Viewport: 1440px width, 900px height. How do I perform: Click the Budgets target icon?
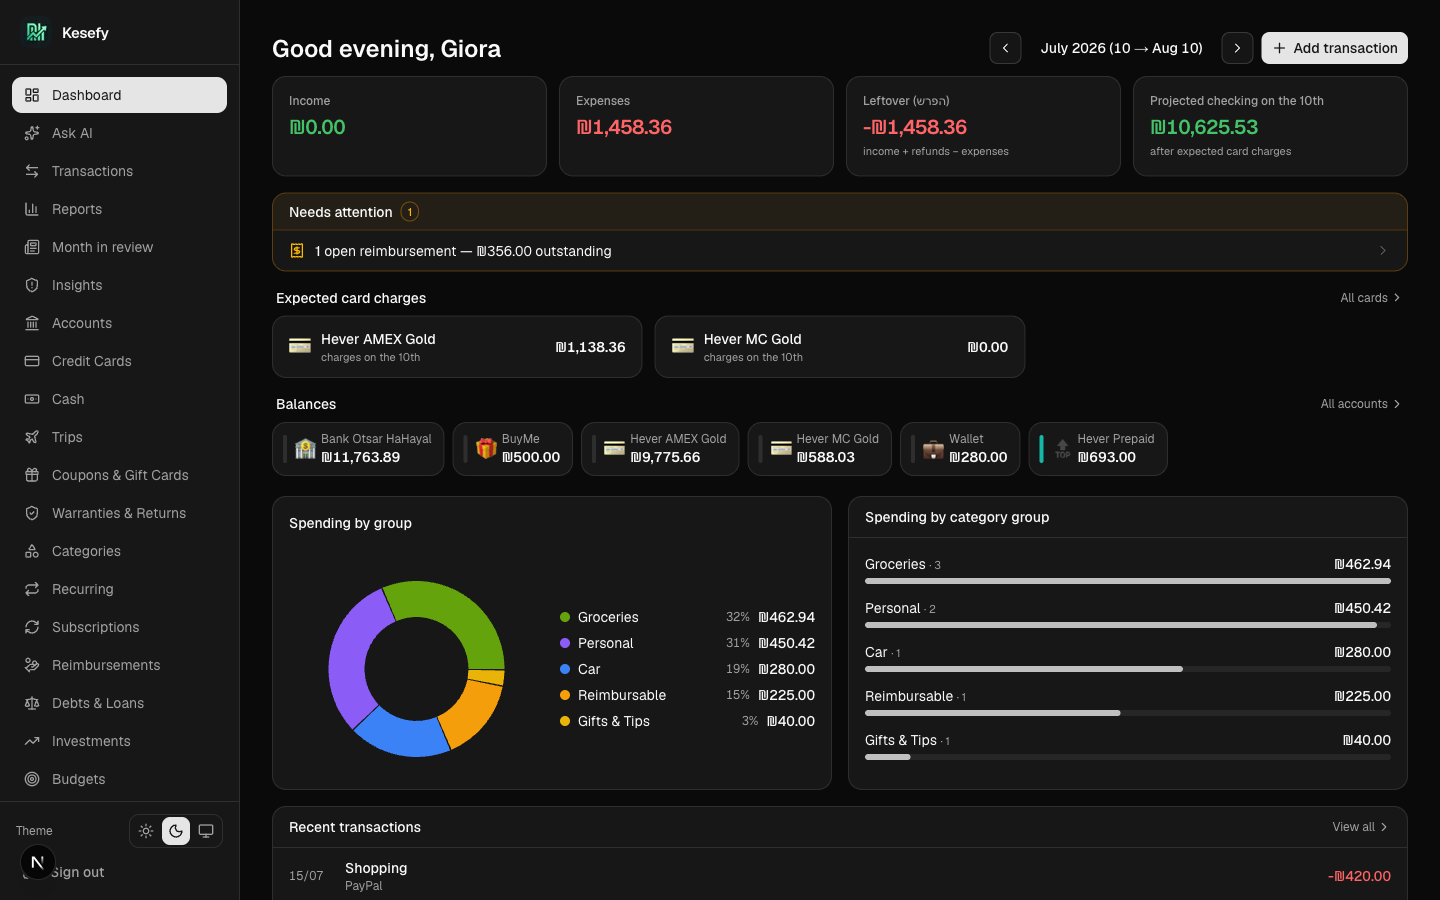point(32,779)
